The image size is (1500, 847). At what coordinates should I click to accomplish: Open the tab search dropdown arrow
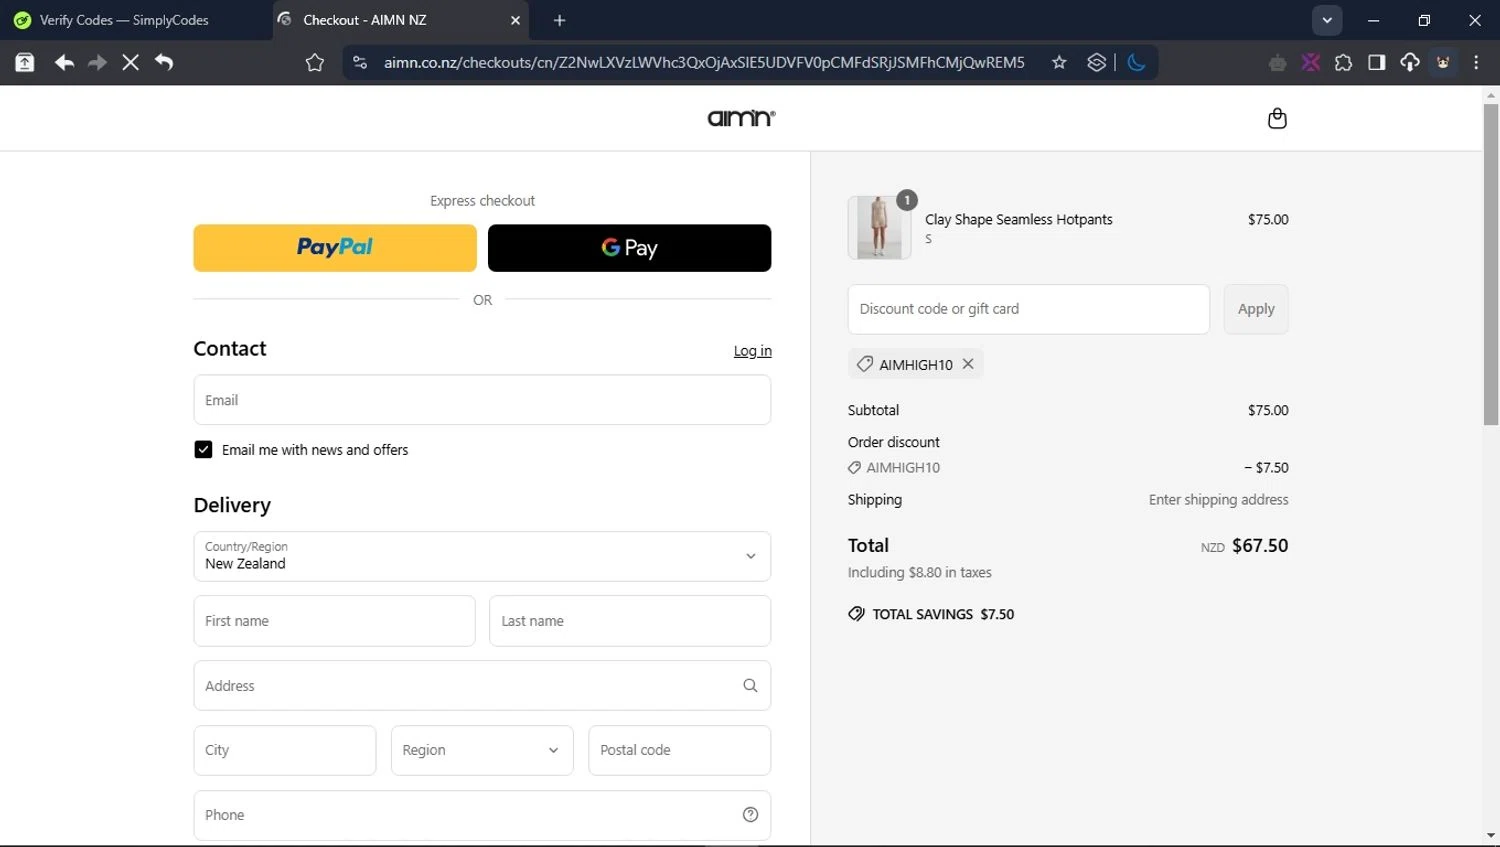(x=1327, y=20)
